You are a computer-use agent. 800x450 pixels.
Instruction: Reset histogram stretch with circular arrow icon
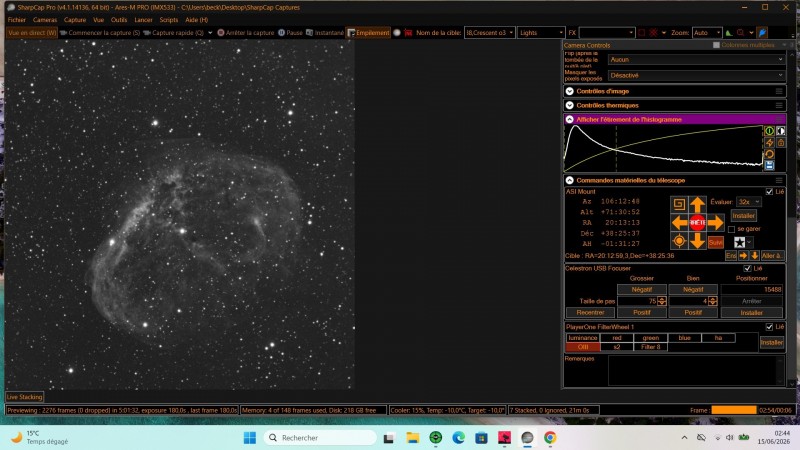point(769,154)
